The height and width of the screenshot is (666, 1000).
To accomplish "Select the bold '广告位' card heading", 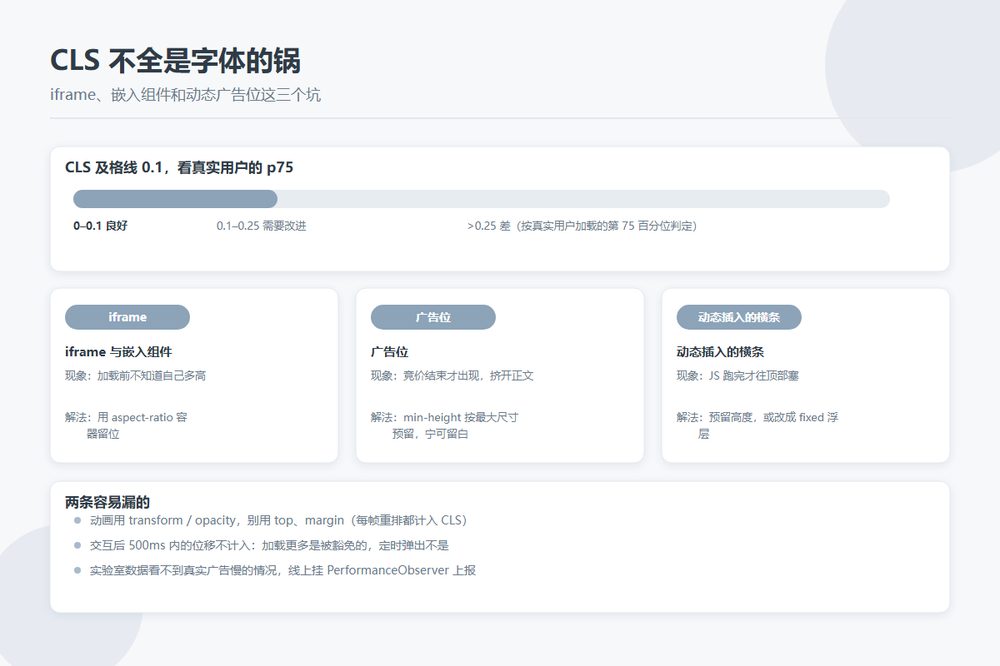I will pyautogui.click(x=390, y=352).
